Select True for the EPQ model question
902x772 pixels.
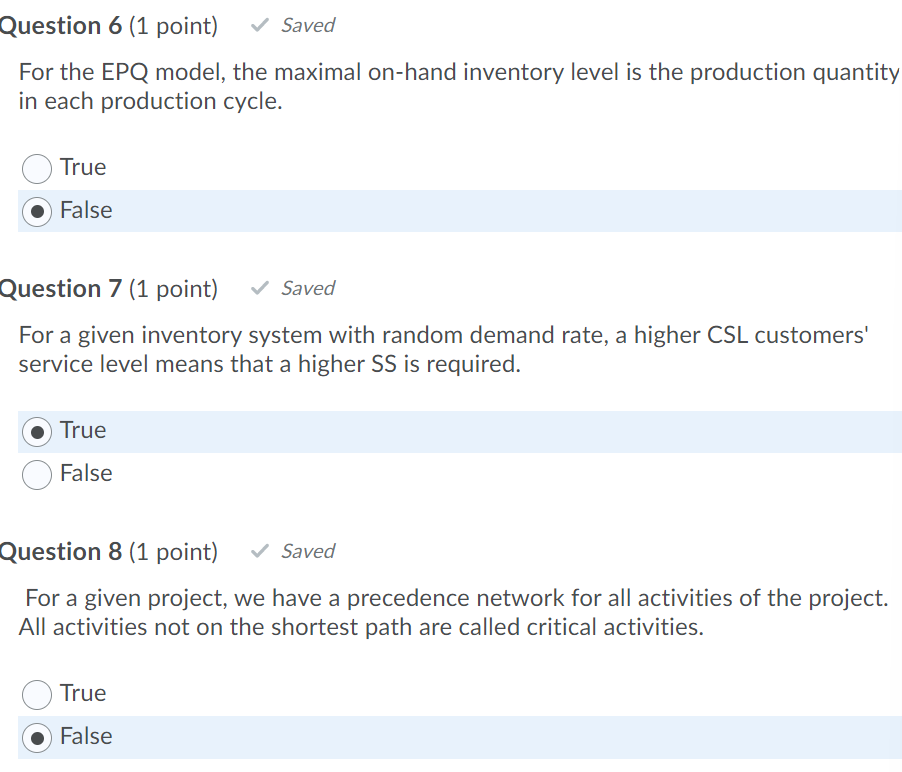[36, 168]
